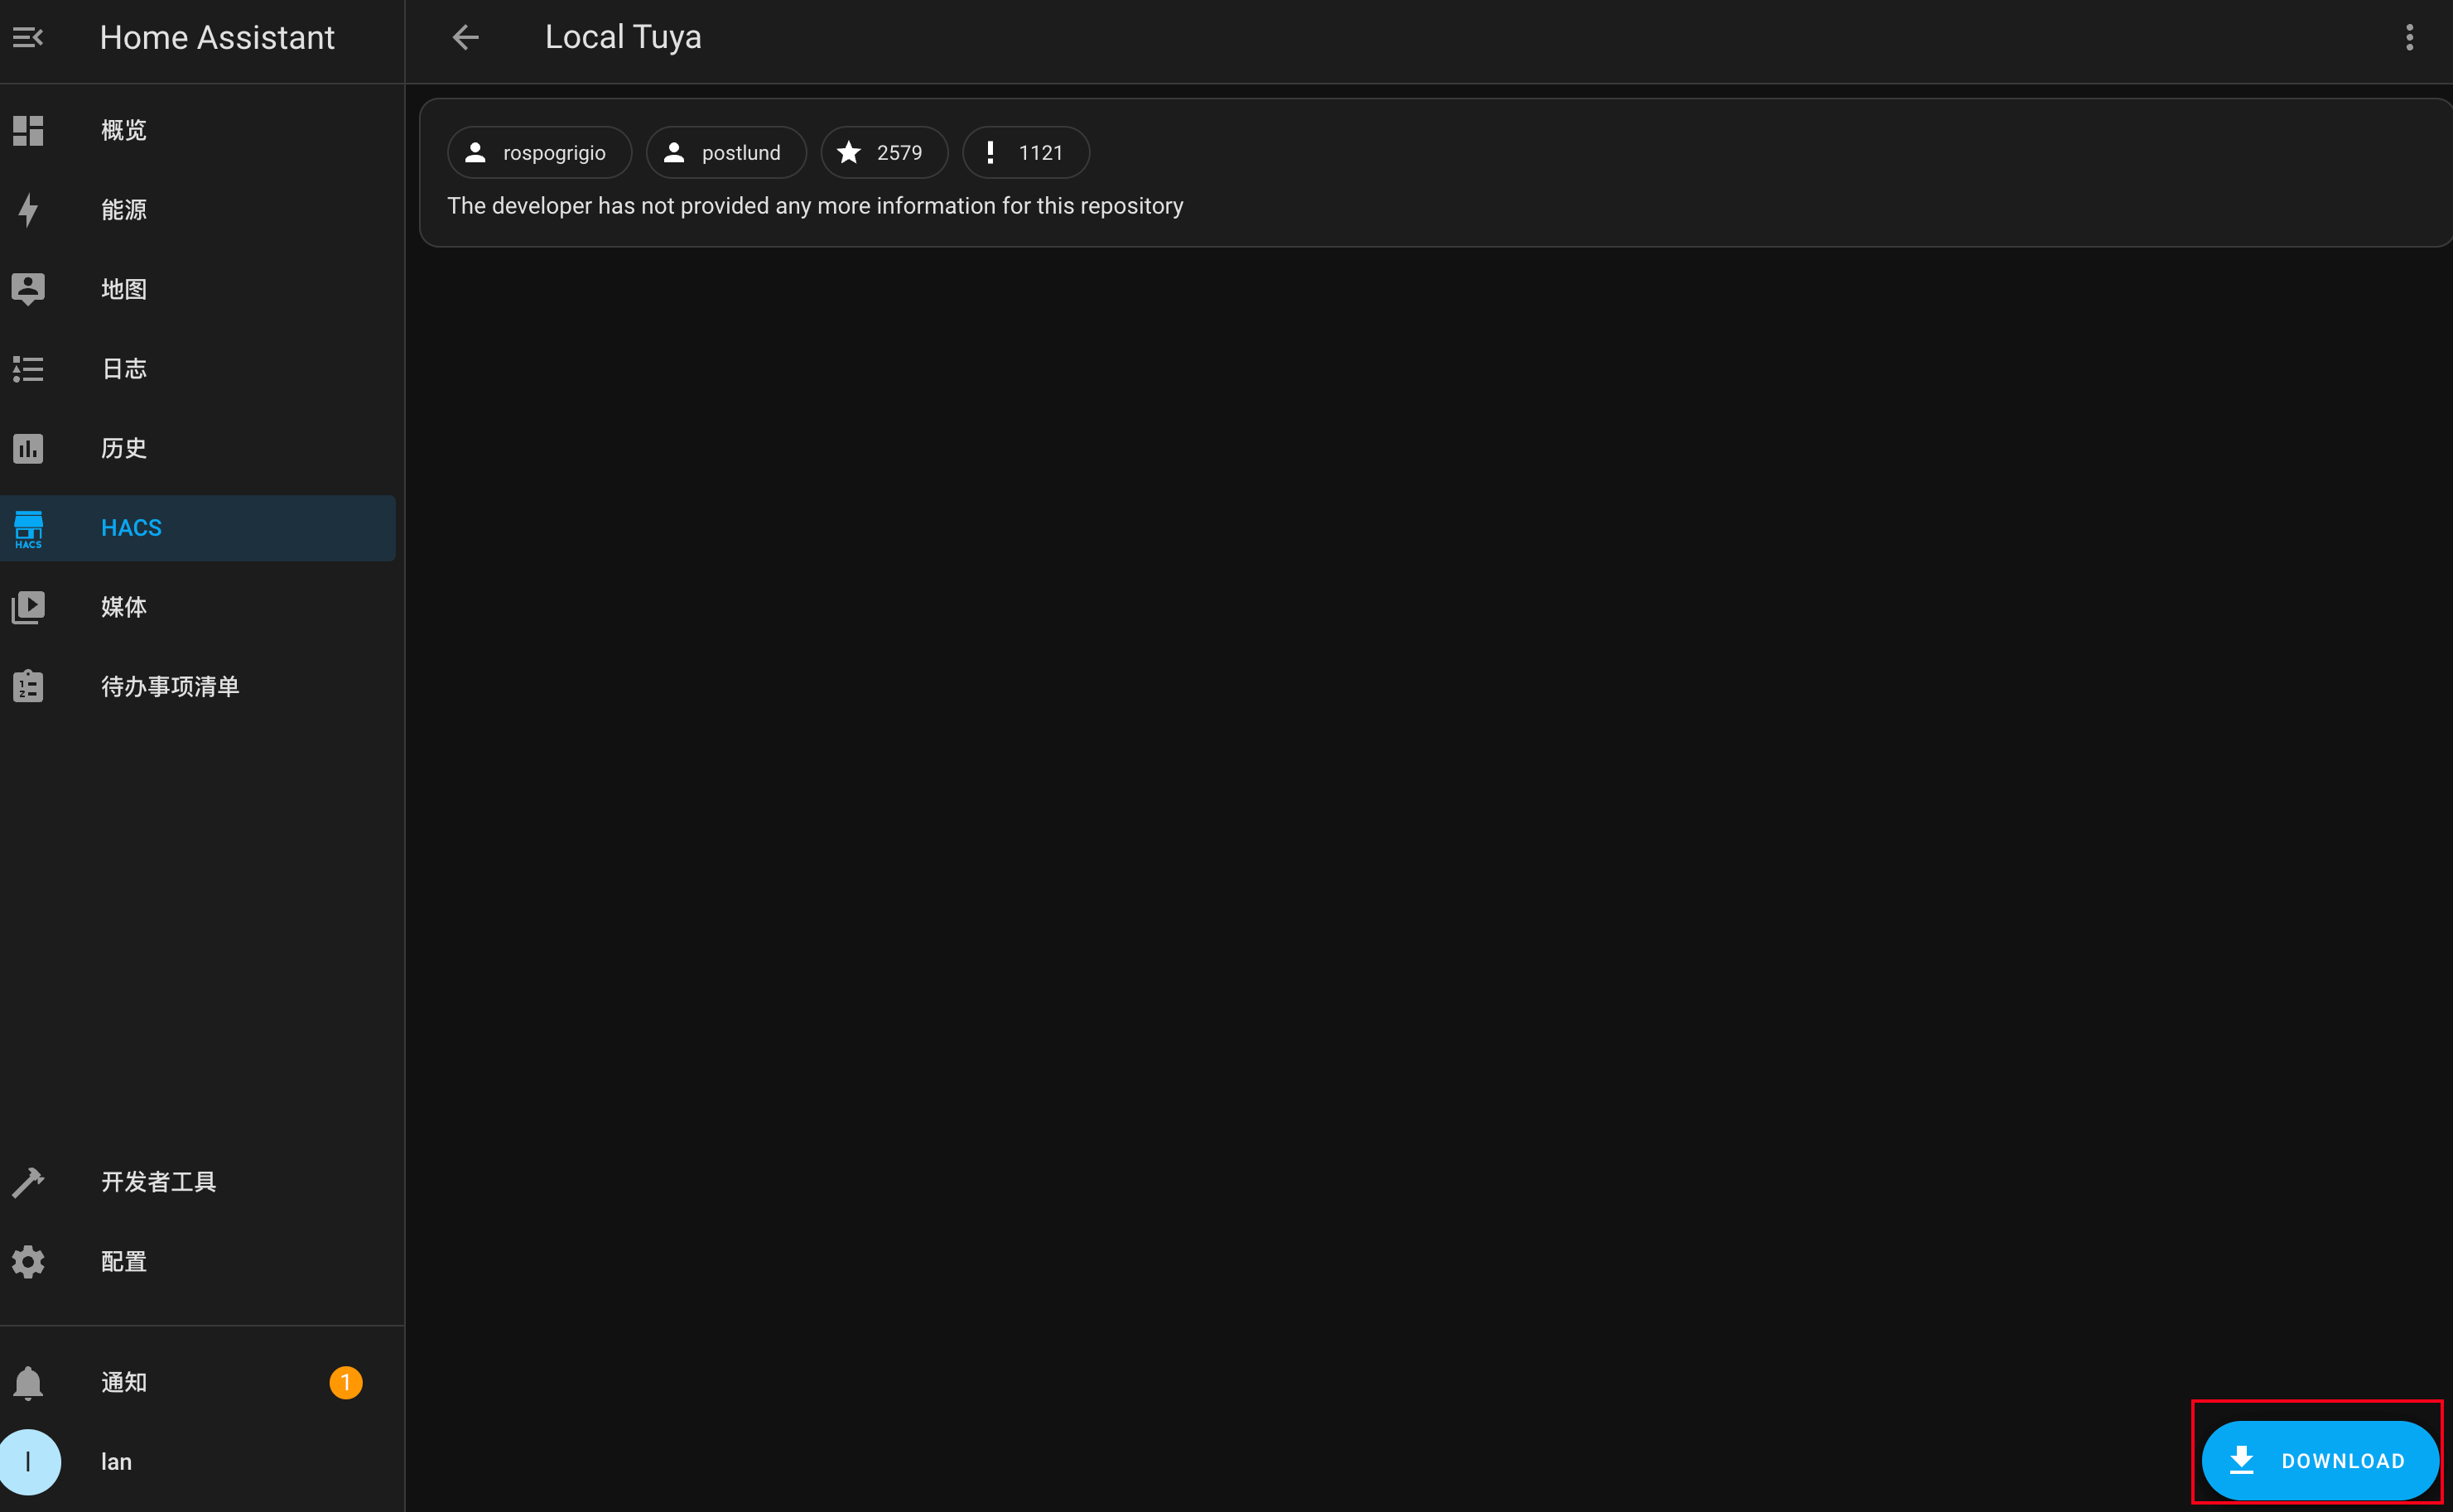This screenshot has width=2453, height=1512.
Task: Open 开发者工具 in the sidebar
Action: coord(198,1182)
